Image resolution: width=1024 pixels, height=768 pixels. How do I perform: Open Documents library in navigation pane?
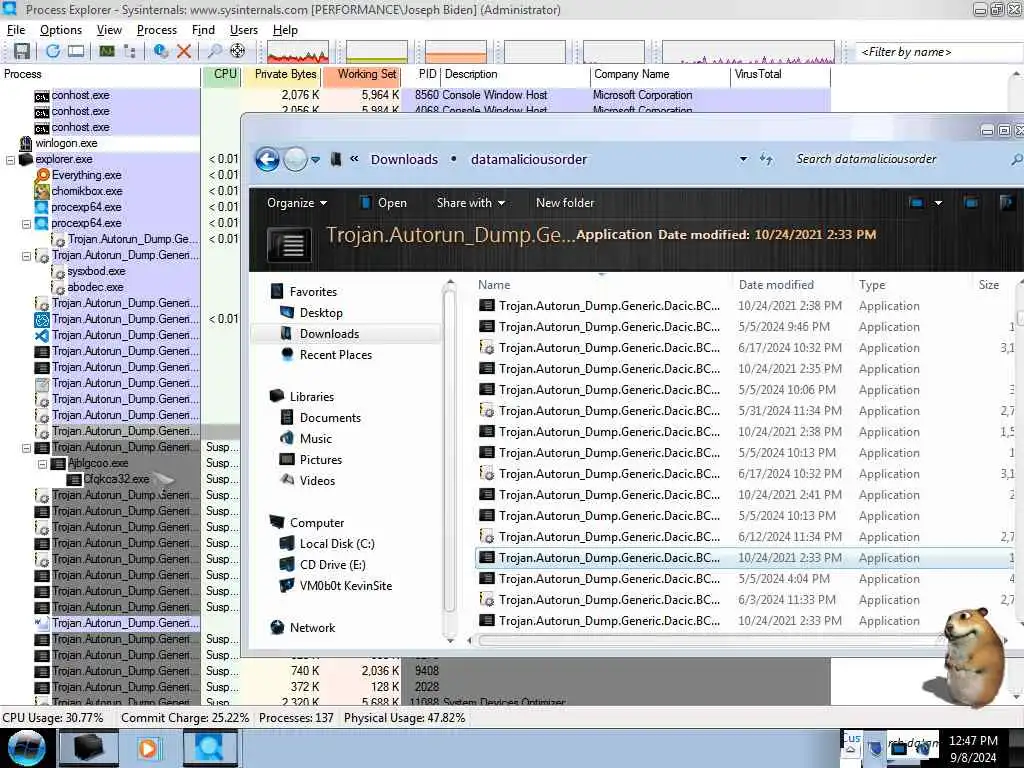pos(330,418)
